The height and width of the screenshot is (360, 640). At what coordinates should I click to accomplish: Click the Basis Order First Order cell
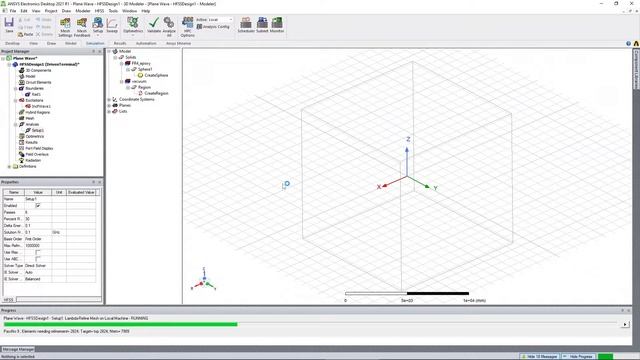coord(38,239)
